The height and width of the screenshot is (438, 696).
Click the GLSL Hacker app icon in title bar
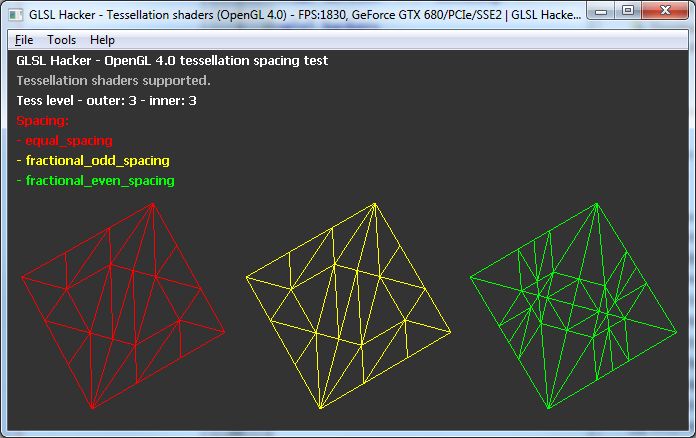click(x=16, y=15)
